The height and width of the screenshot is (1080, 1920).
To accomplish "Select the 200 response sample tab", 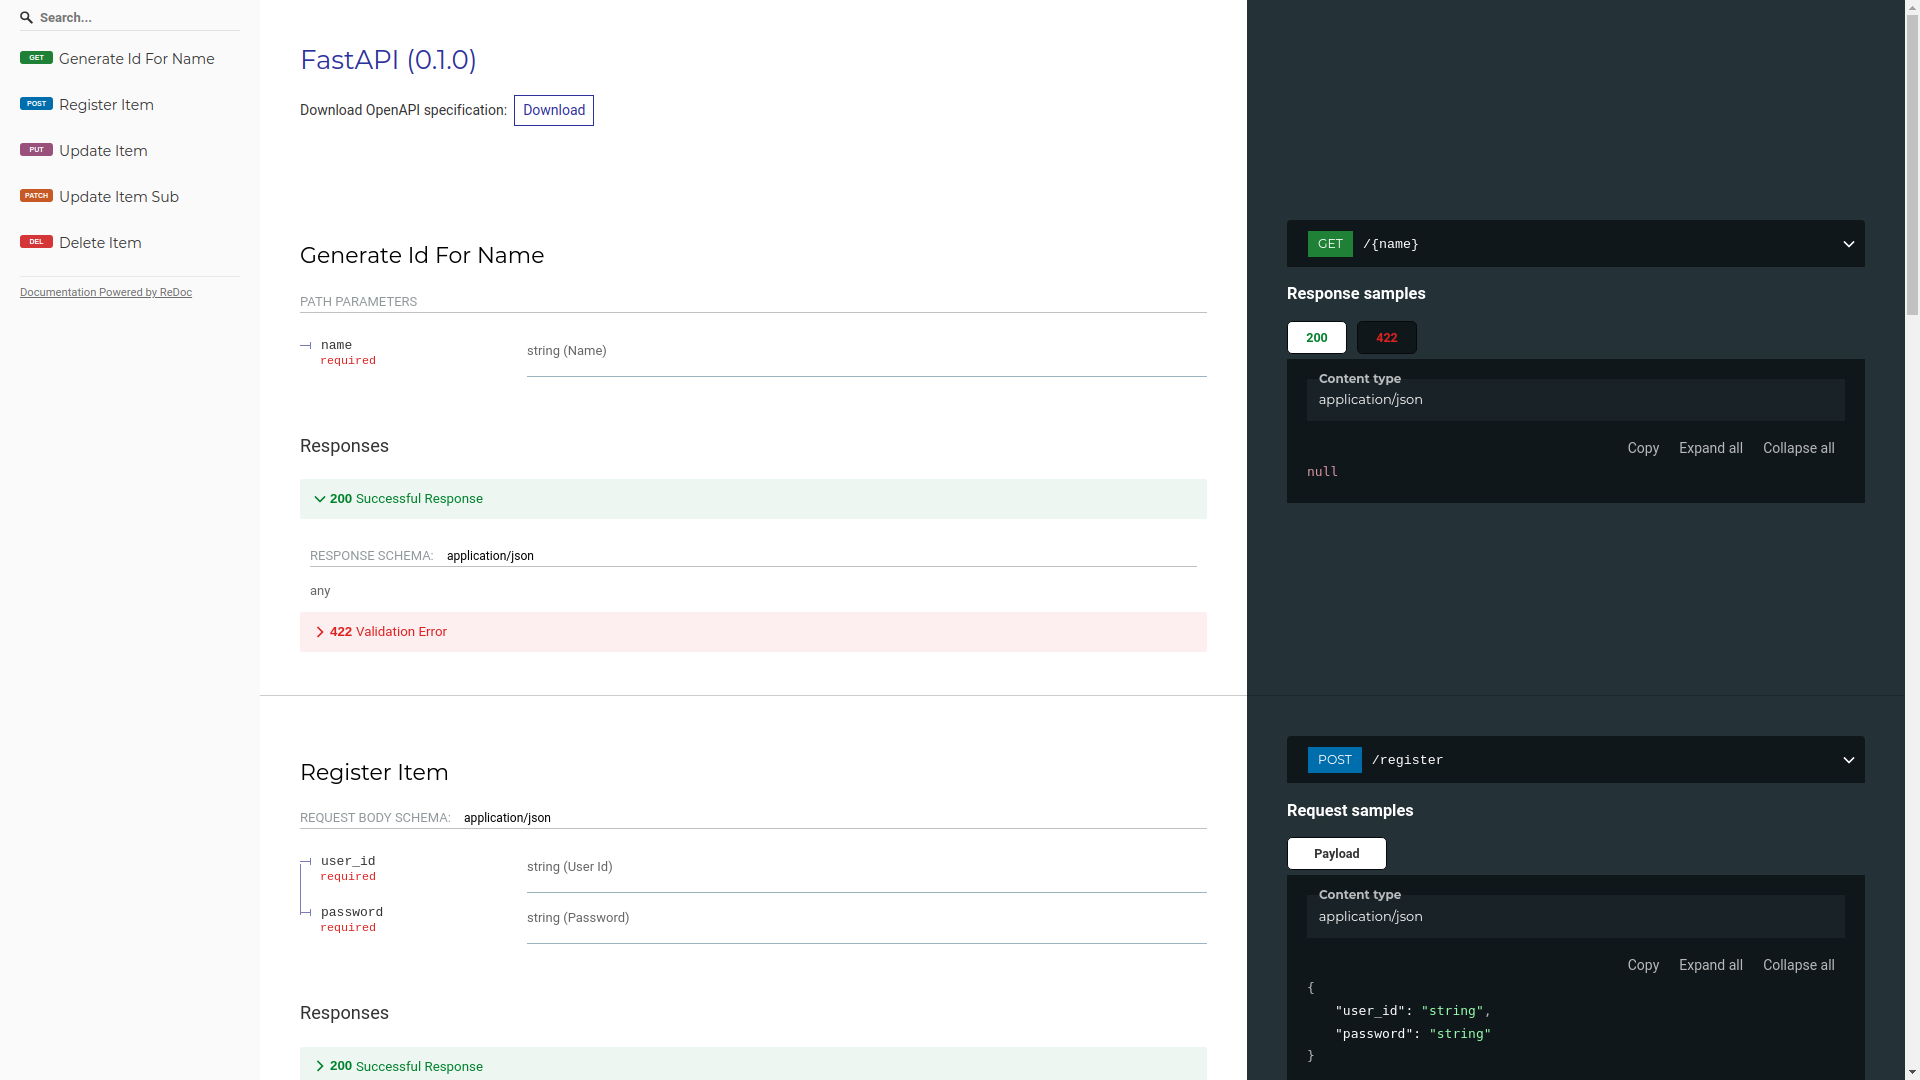I will [1316, 338].
